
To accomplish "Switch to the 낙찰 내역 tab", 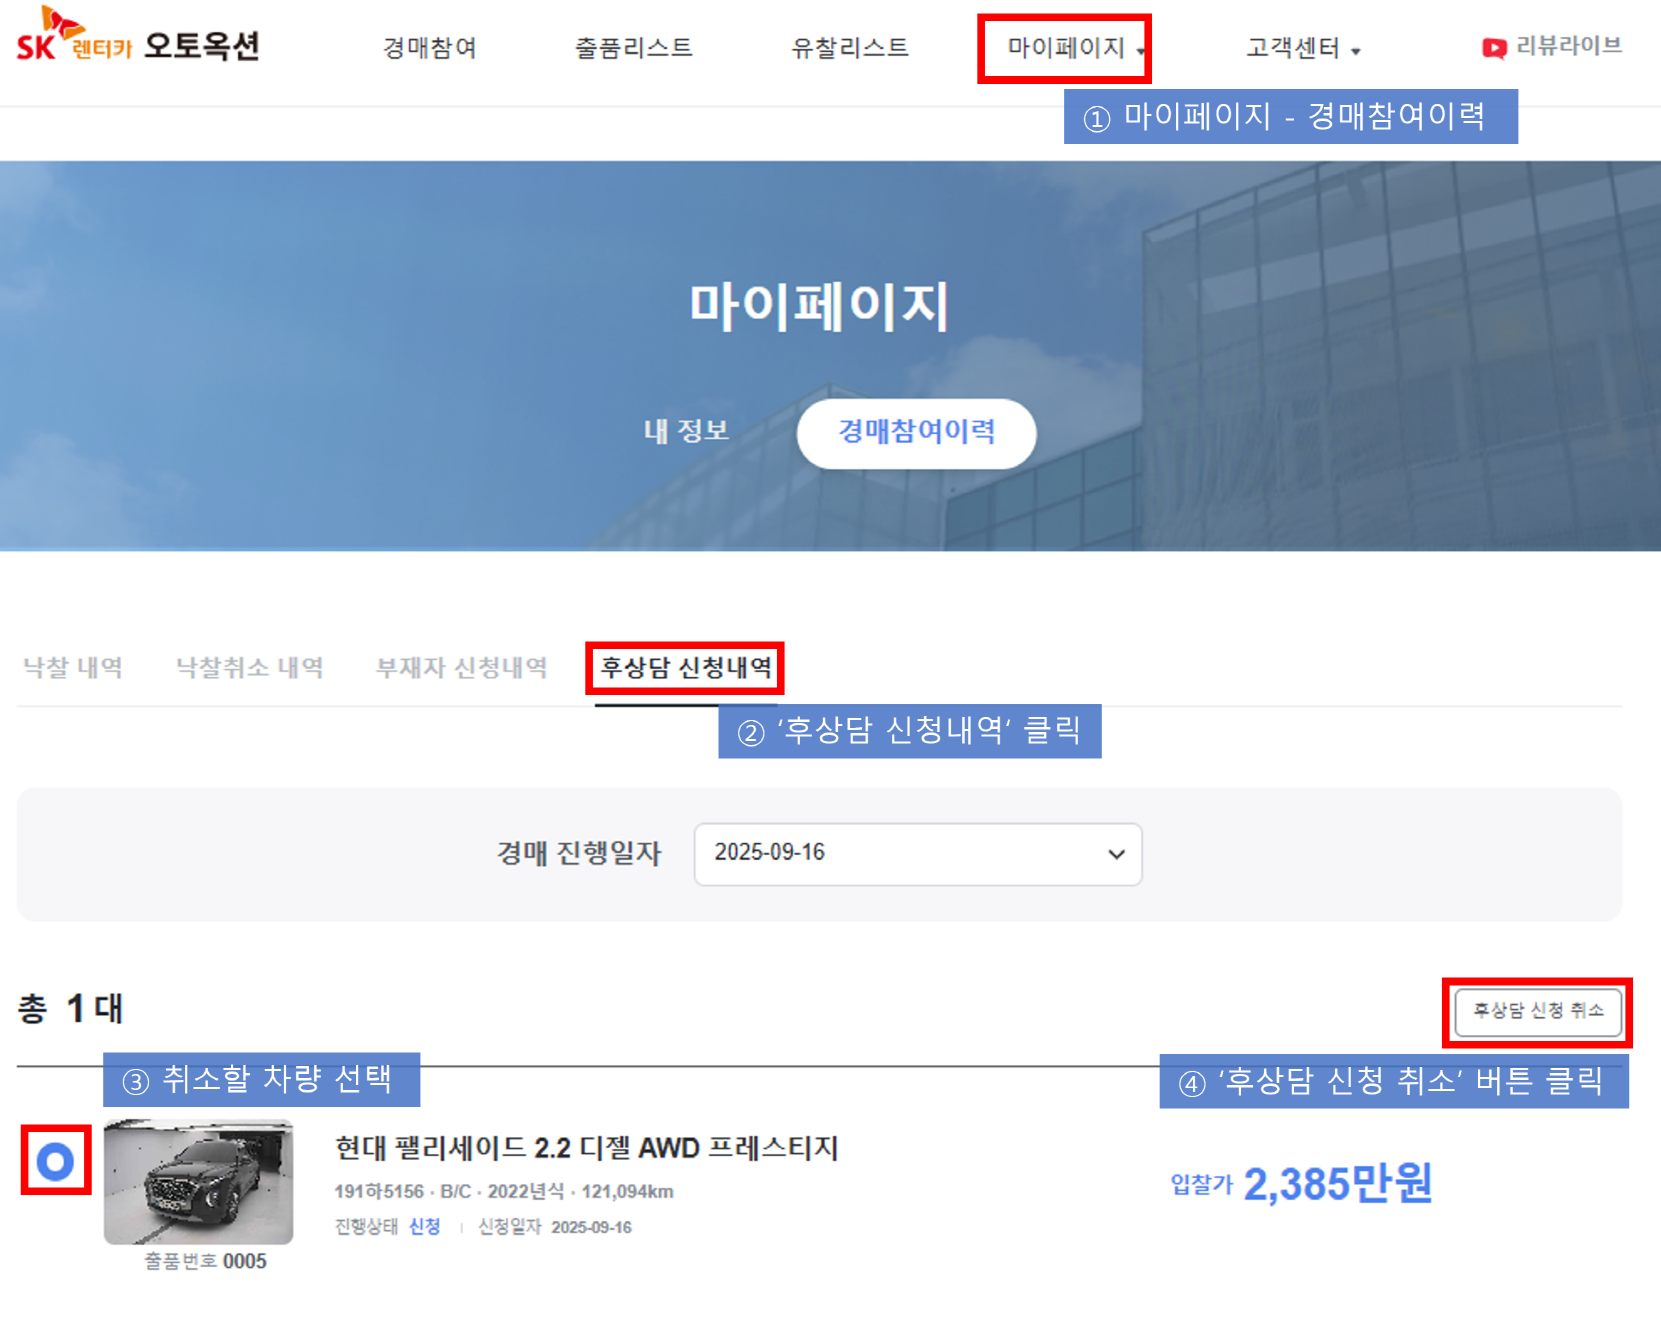I will 73,667.
